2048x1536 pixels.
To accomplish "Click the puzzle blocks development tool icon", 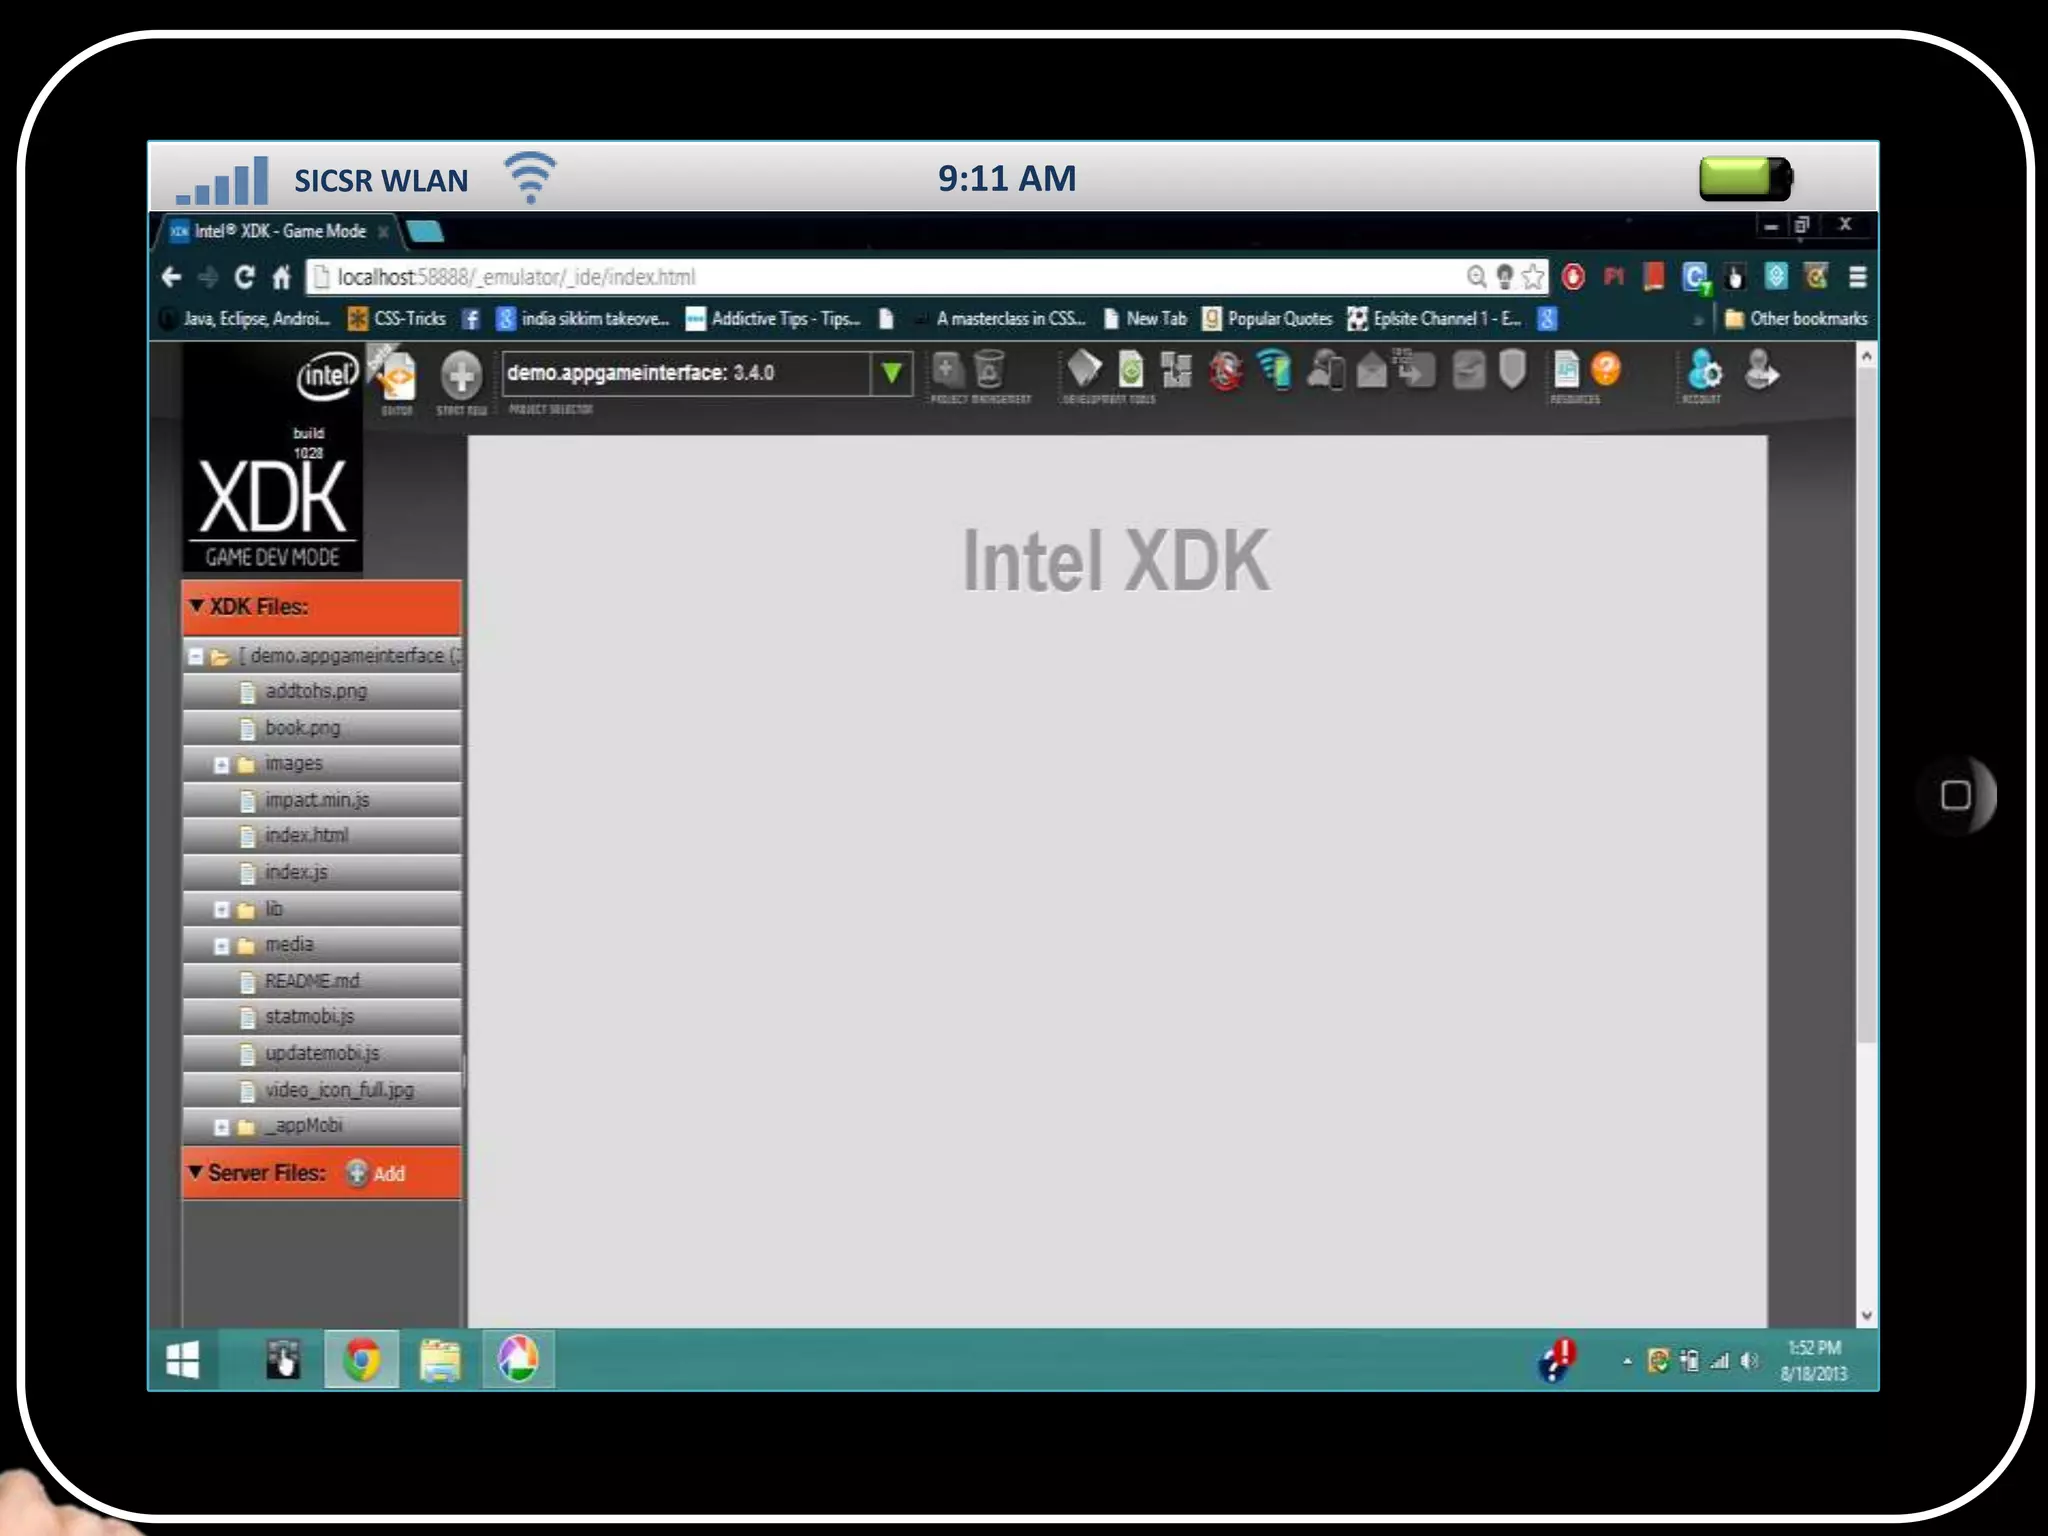I will [x=1176, y=370].
